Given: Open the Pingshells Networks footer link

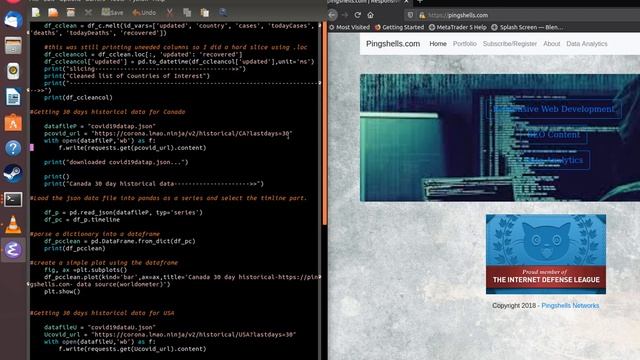Looking at the screenshot, I should click(570, 306).
